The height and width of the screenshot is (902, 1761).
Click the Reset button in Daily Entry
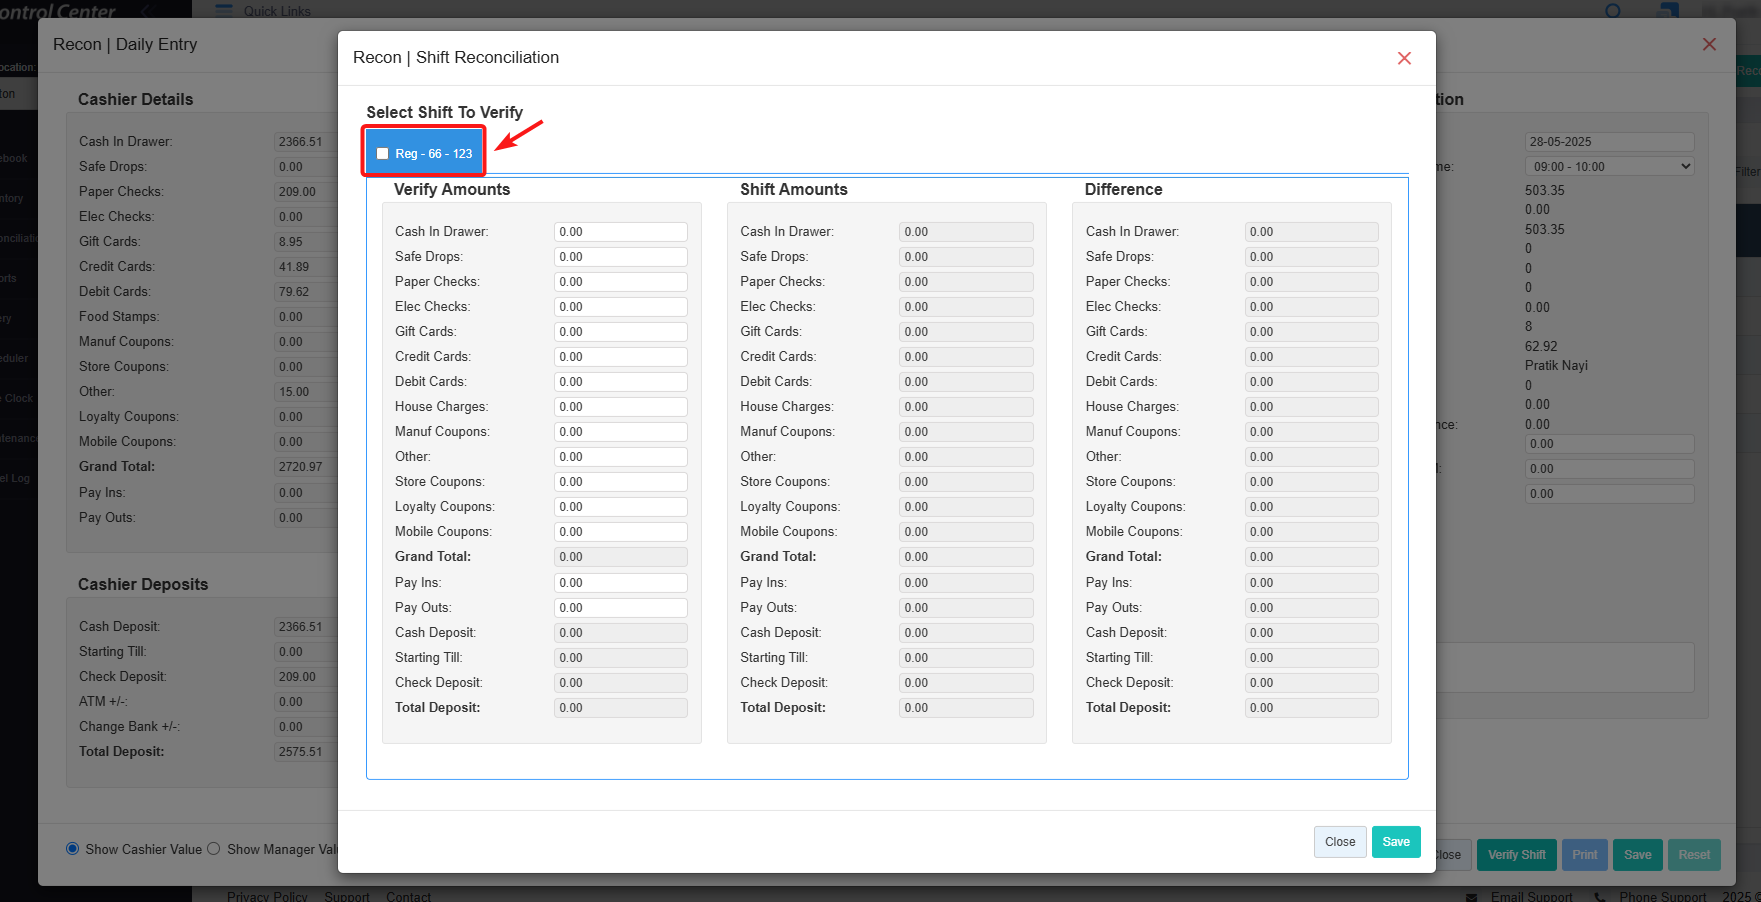(1694, 855)
